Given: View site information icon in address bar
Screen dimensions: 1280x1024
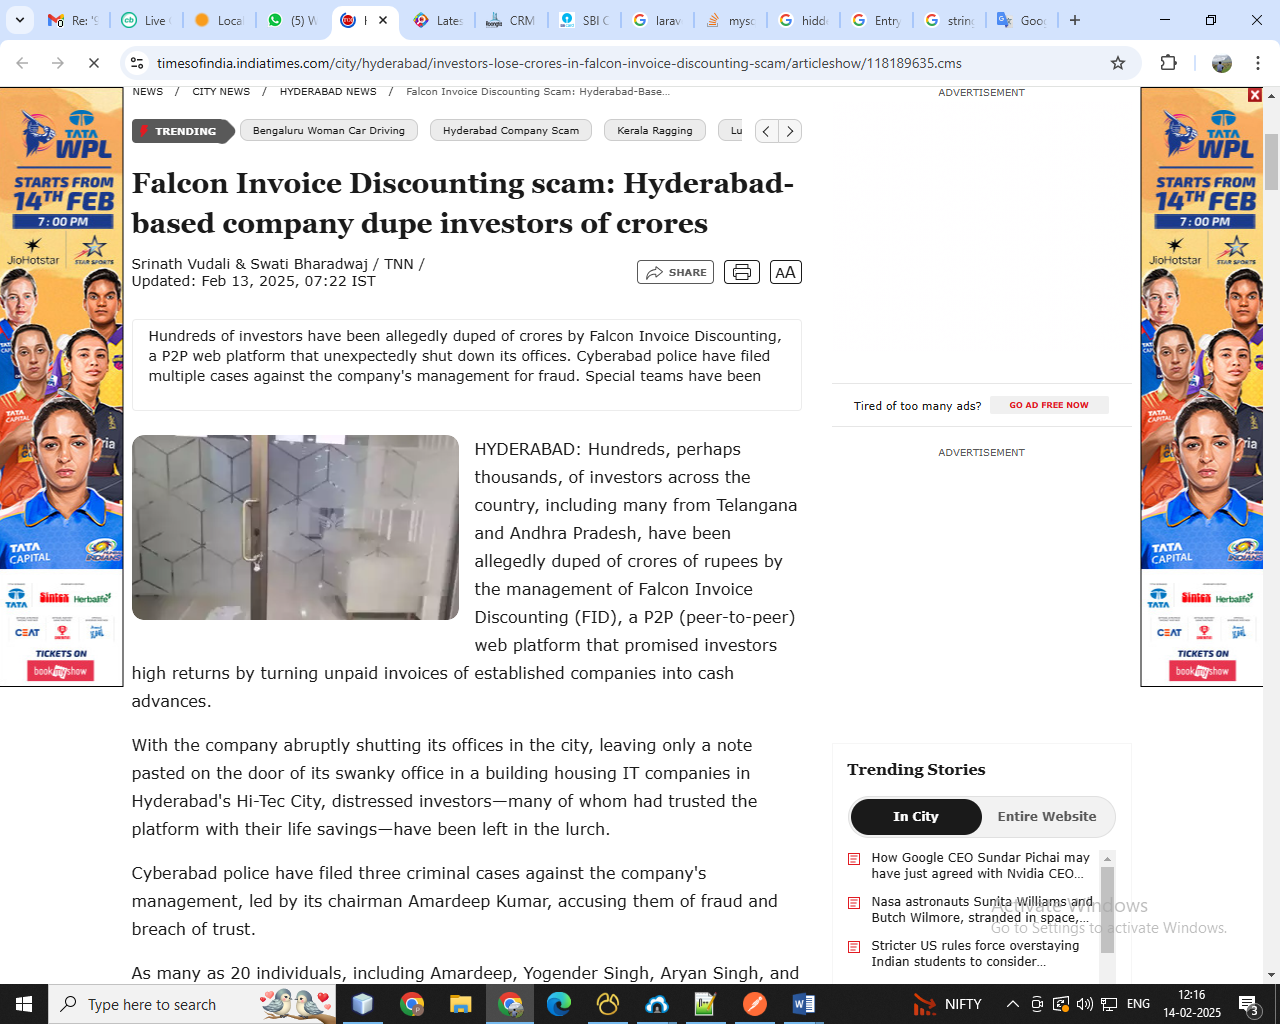Looking at the screenshot, I should 137,63.
